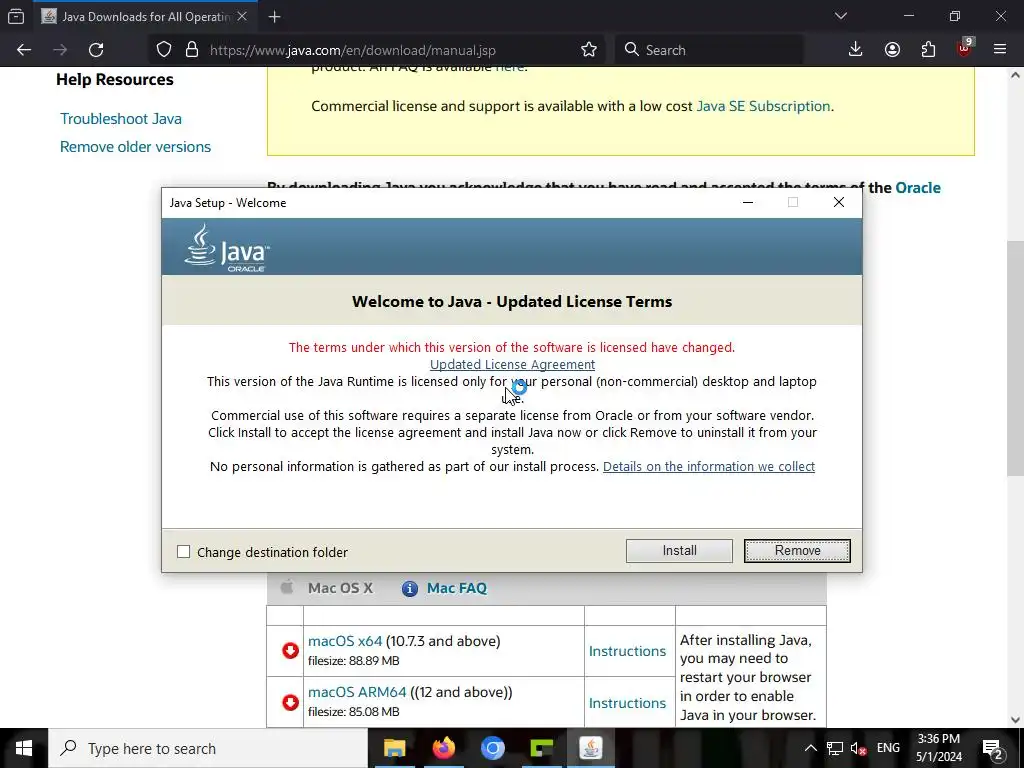
Task: Minimize the Java Setup dialog
Action: tap(748, 202)
